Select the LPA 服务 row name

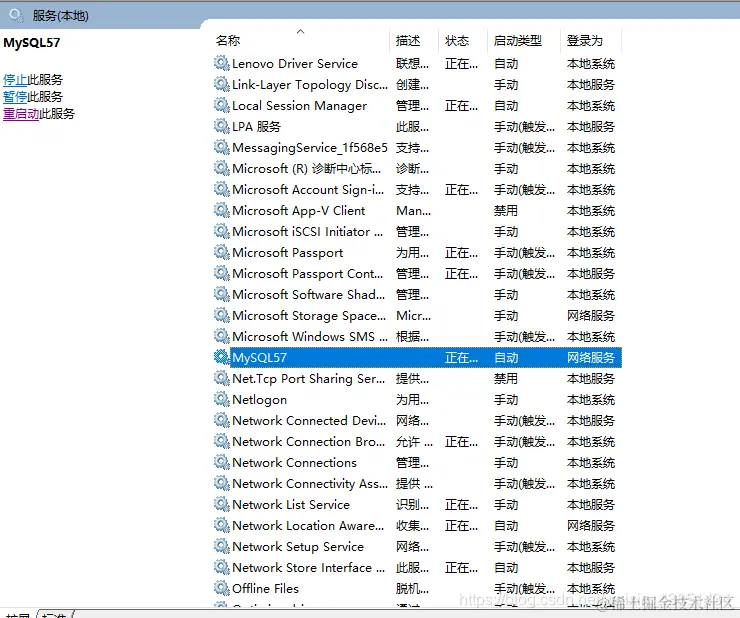256,127
